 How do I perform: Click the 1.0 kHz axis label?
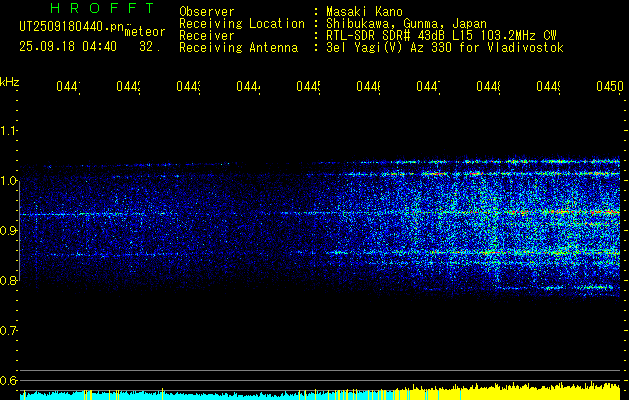[9, 181]
